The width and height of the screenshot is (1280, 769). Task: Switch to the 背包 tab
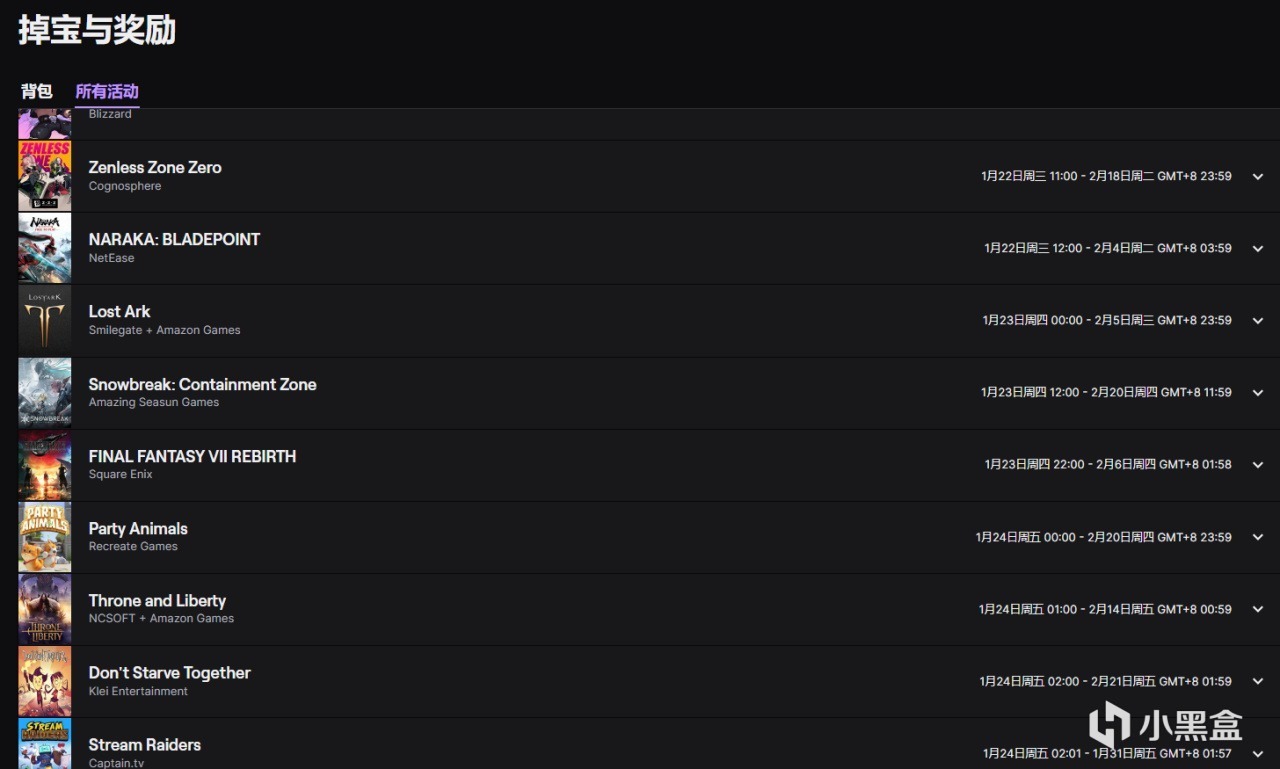[37, 92]
